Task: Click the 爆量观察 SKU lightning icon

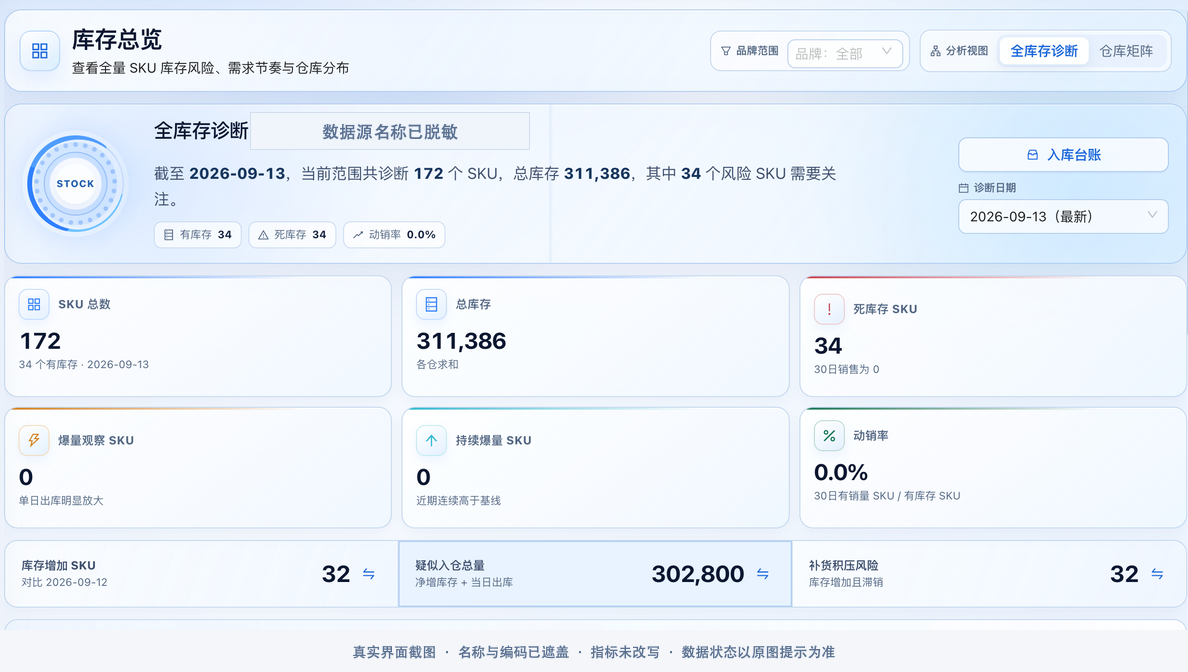Action: 34,440
